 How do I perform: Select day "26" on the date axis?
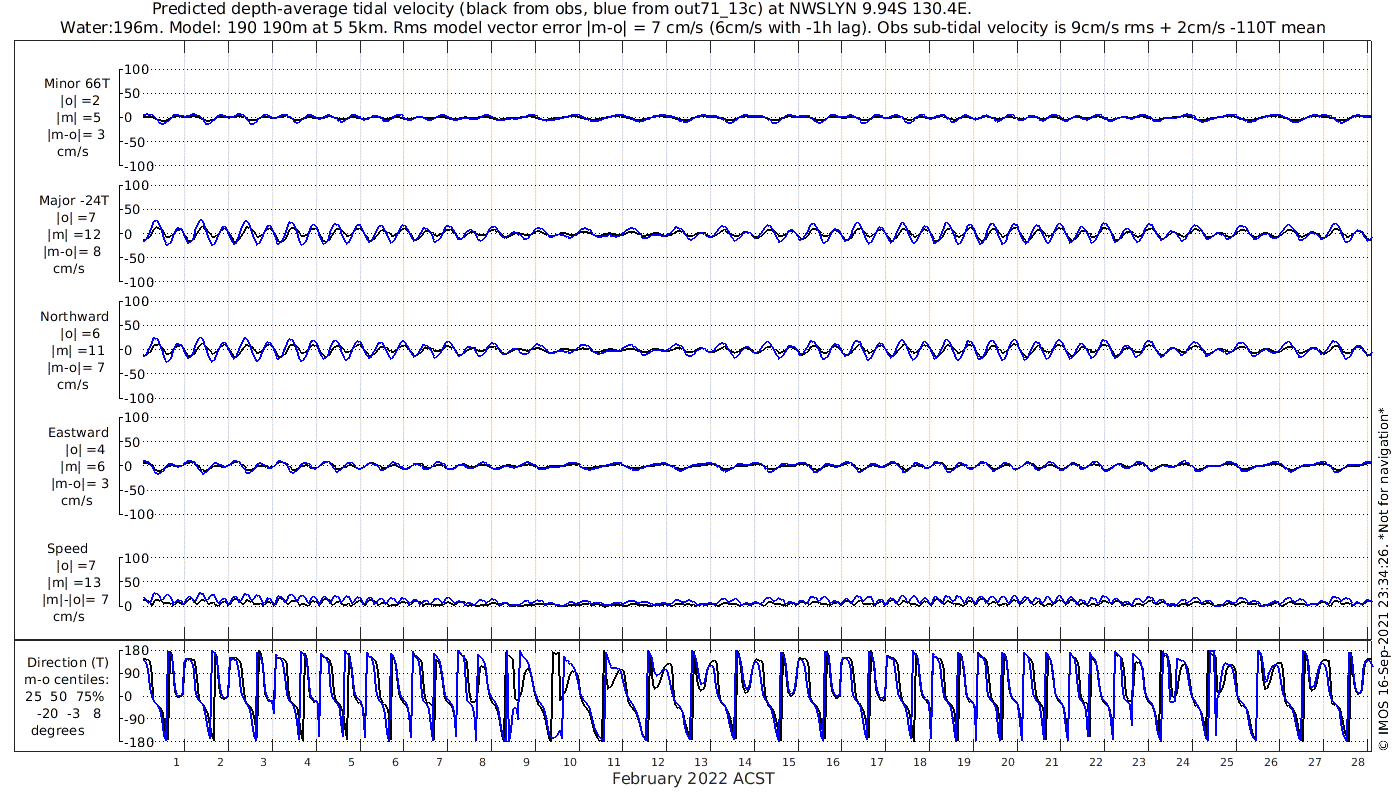click(1270, 762)
